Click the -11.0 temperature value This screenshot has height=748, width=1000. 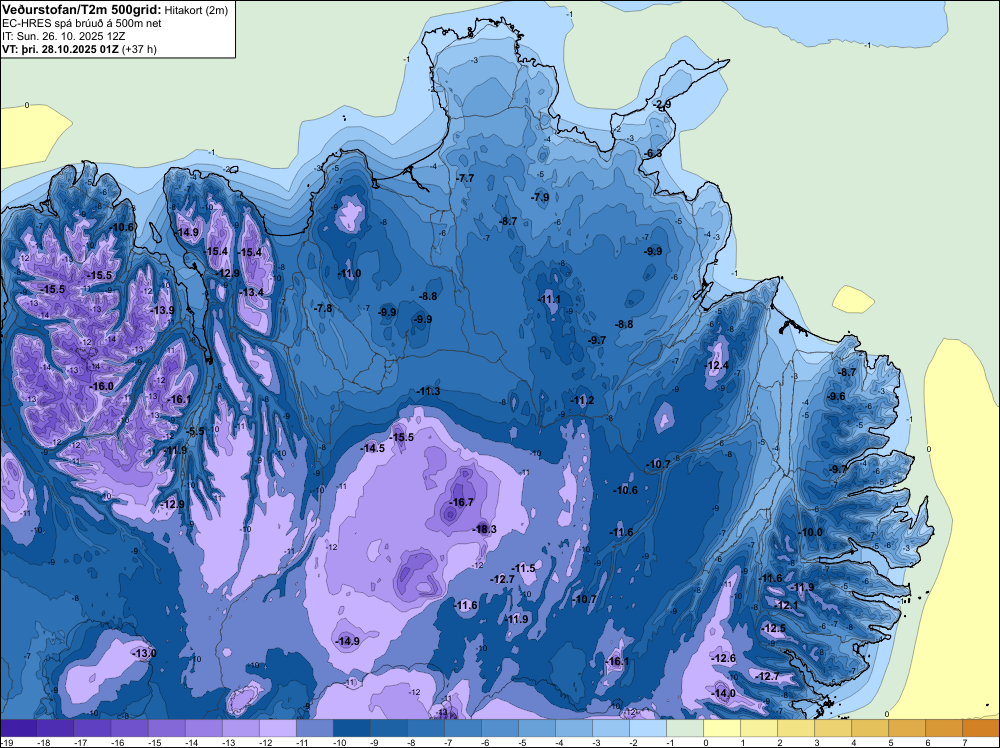349,274
